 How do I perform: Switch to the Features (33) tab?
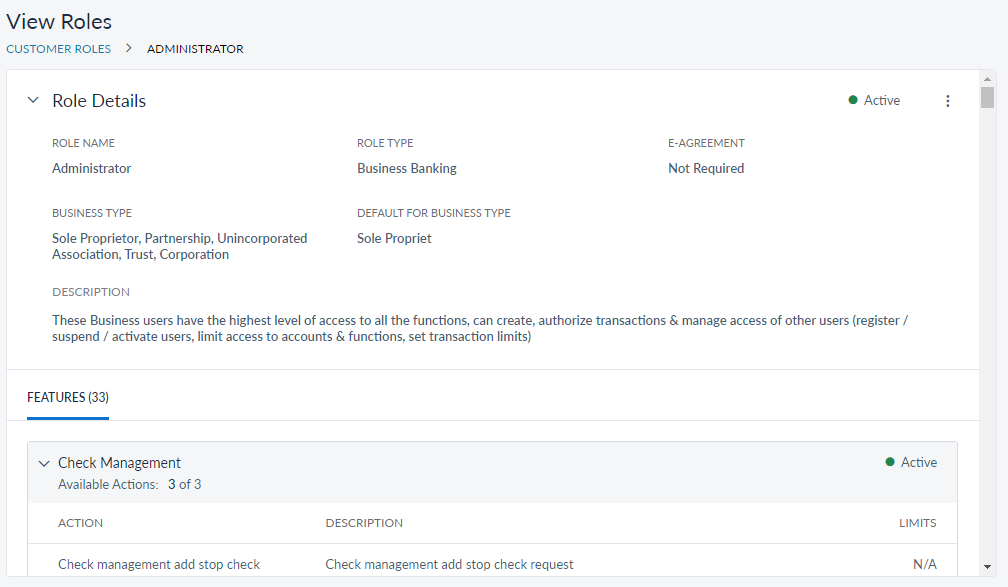(x=68, y=398)
